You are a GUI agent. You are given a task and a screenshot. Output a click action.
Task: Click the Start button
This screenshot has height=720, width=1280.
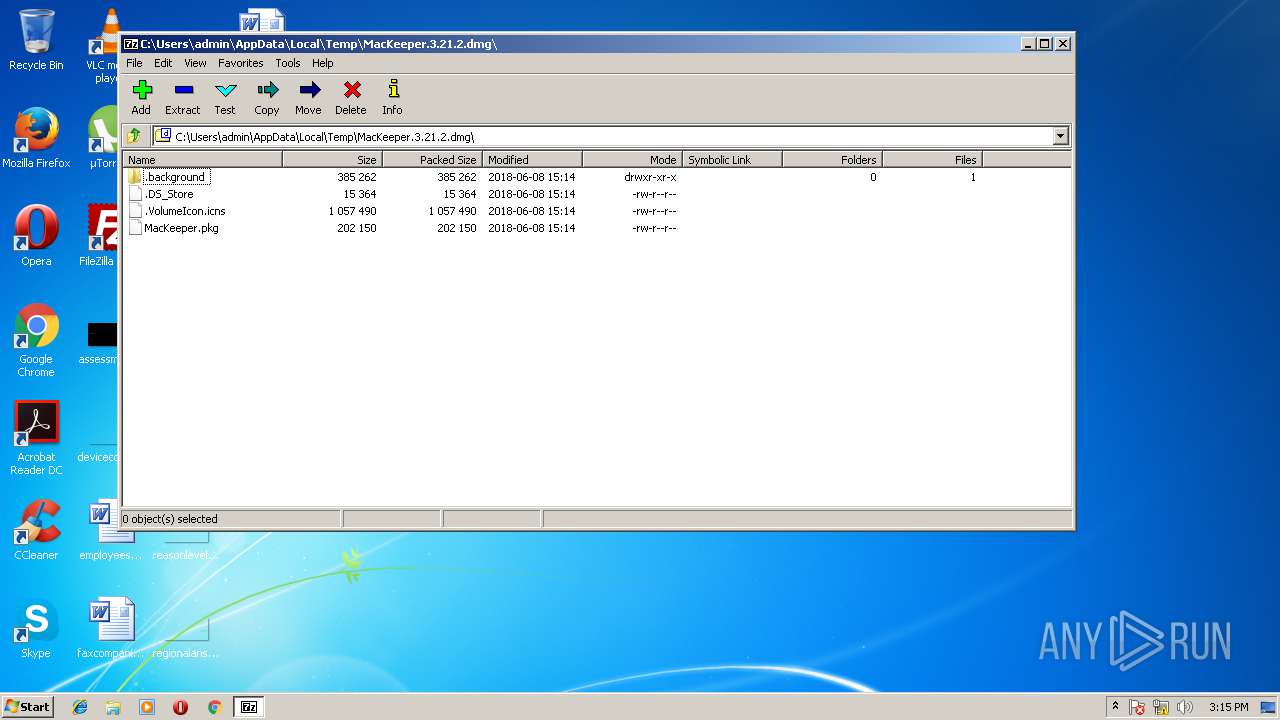point(27,706)
